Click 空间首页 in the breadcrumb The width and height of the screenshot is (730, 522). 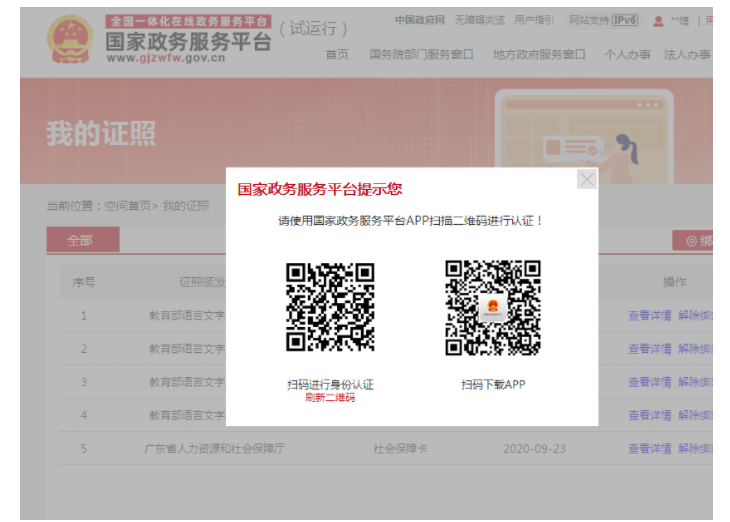128,206
